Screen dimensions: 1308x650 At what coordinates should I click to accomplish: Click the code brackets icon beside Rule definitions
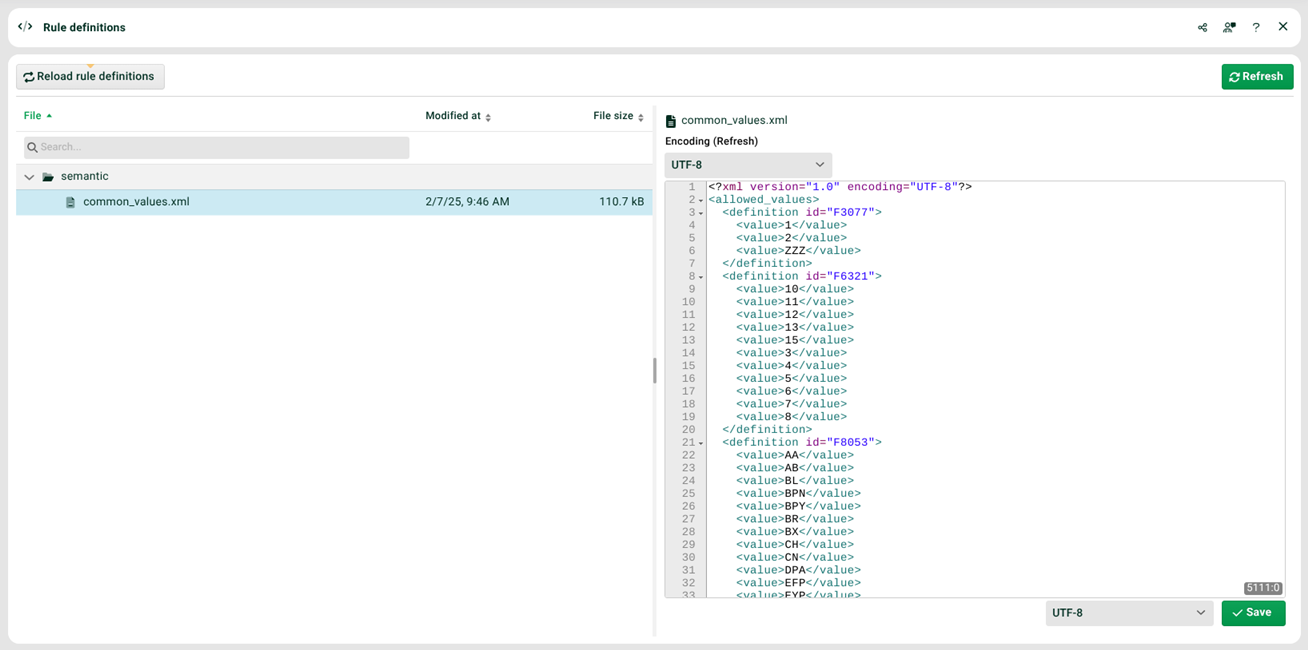tap(25, 27)
